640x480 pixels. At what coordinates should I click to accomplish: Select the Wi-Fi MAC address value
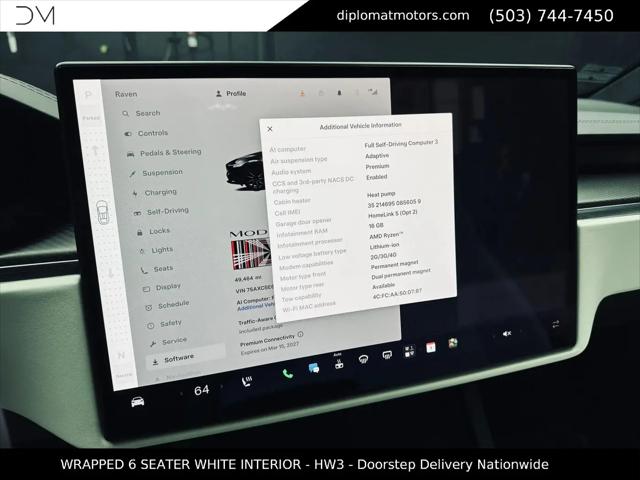coord(397,293)
